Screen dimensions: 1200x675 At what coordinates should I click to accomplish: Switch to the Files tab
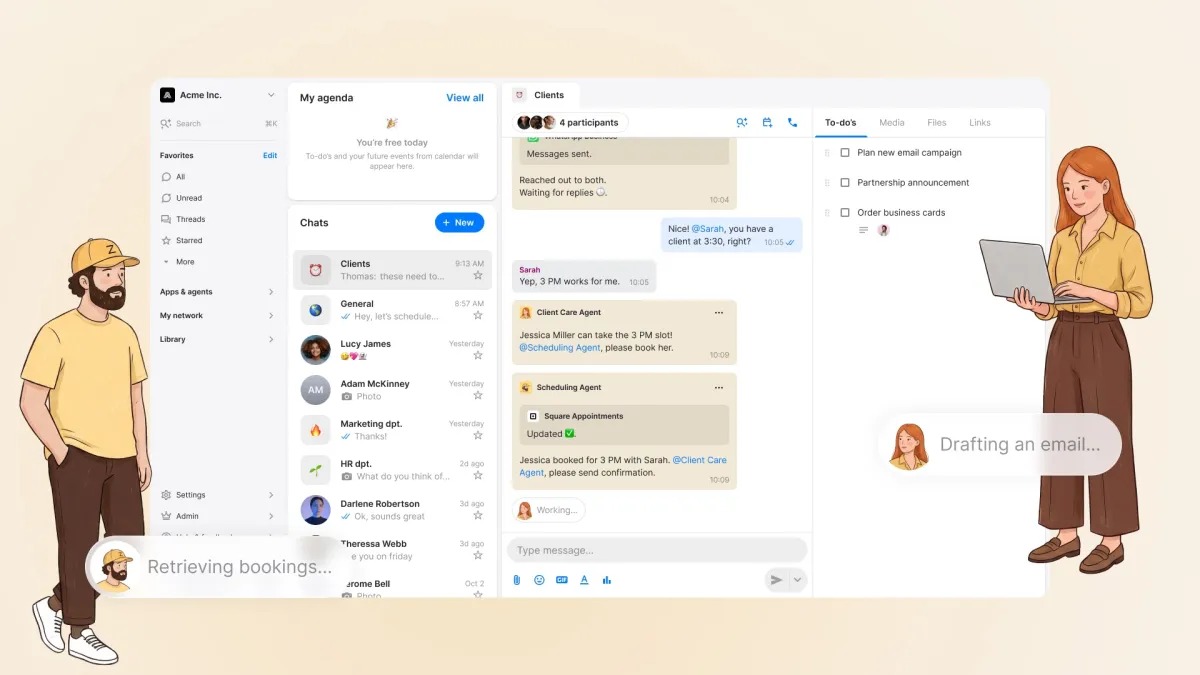coord(937,123)
